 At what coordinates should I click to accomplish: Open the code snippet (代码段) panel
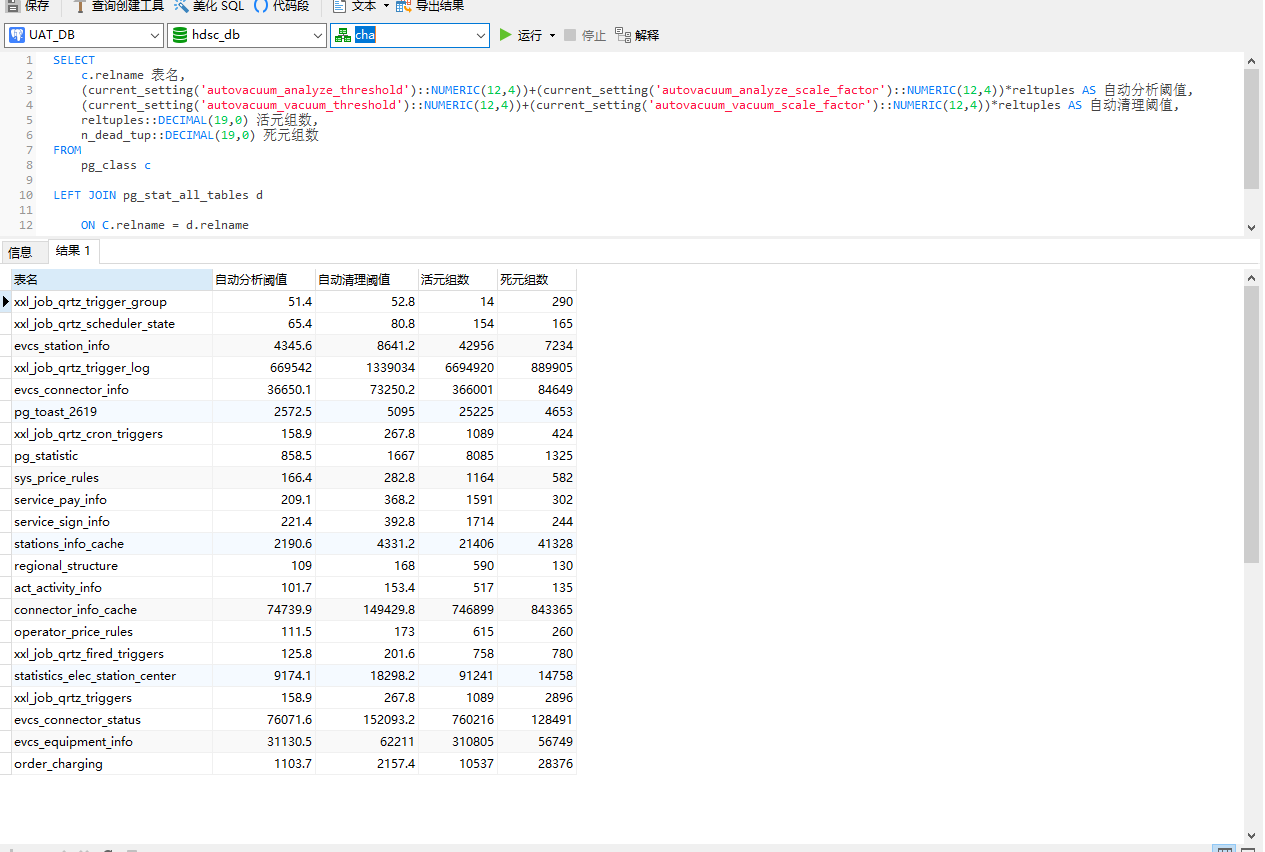(x=282, y=6)
